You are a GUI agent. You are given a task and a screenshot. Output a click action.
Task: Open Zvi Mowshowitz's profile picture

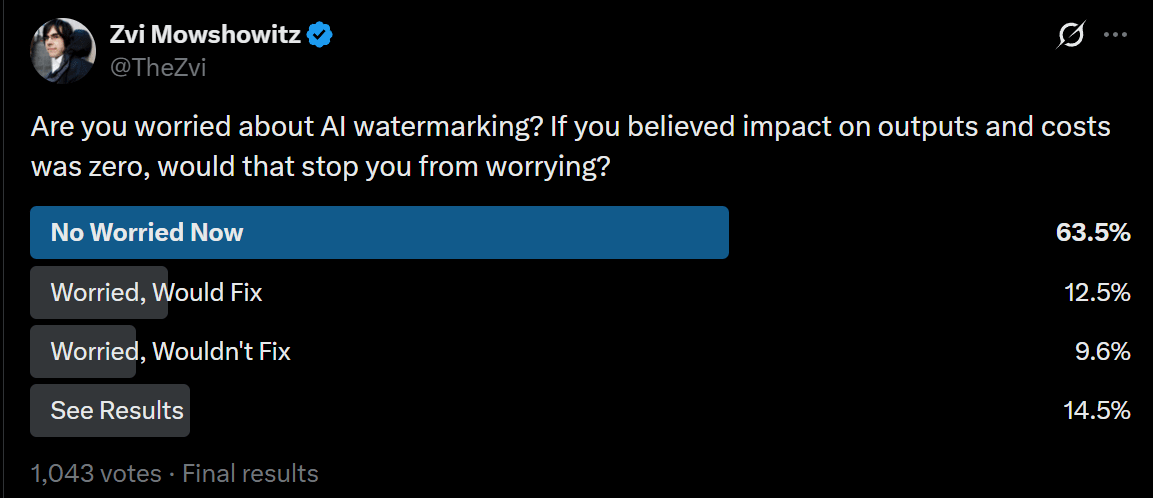point(63,51)
